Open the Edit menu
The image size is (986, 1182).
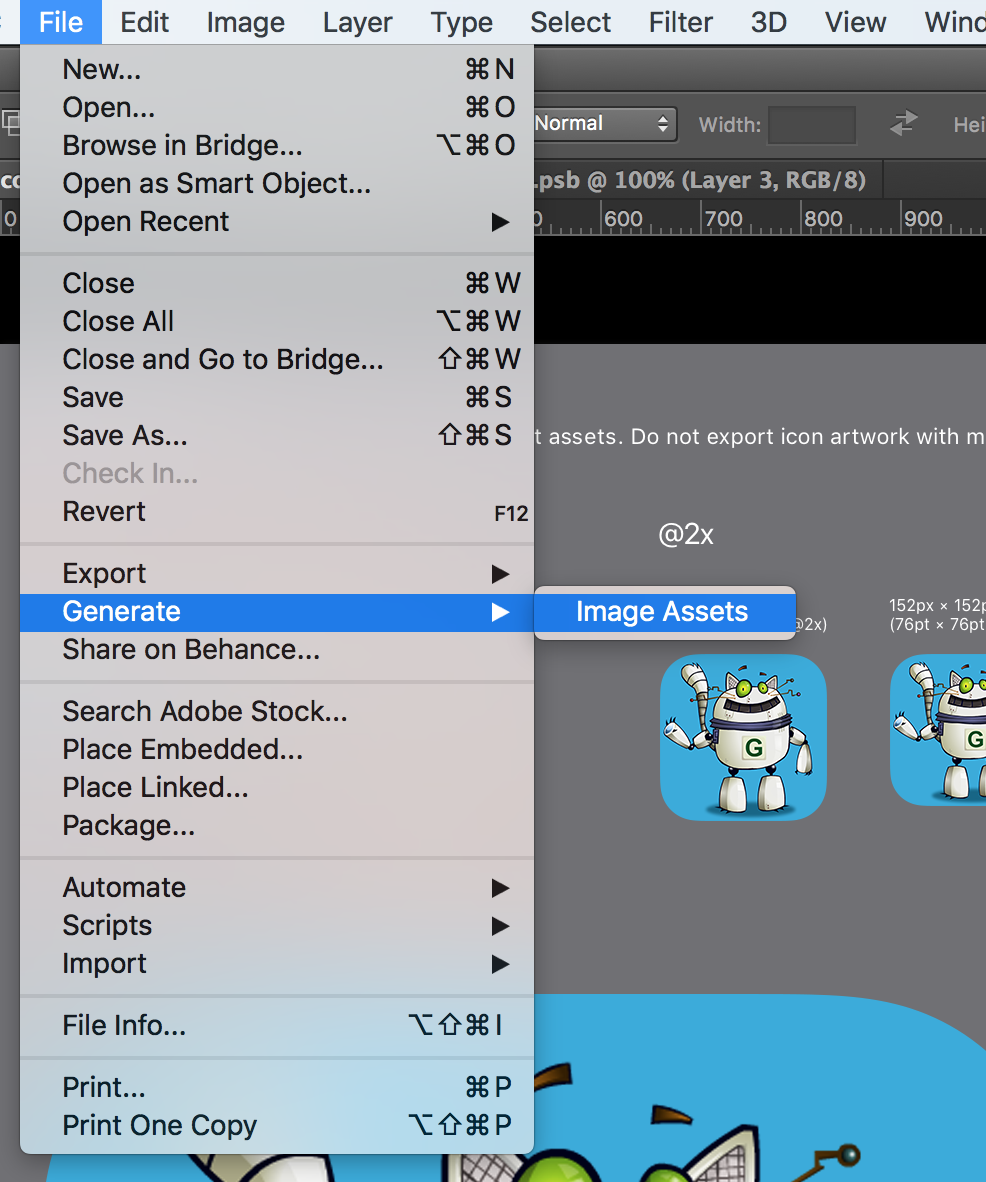(x=145, y=22)
